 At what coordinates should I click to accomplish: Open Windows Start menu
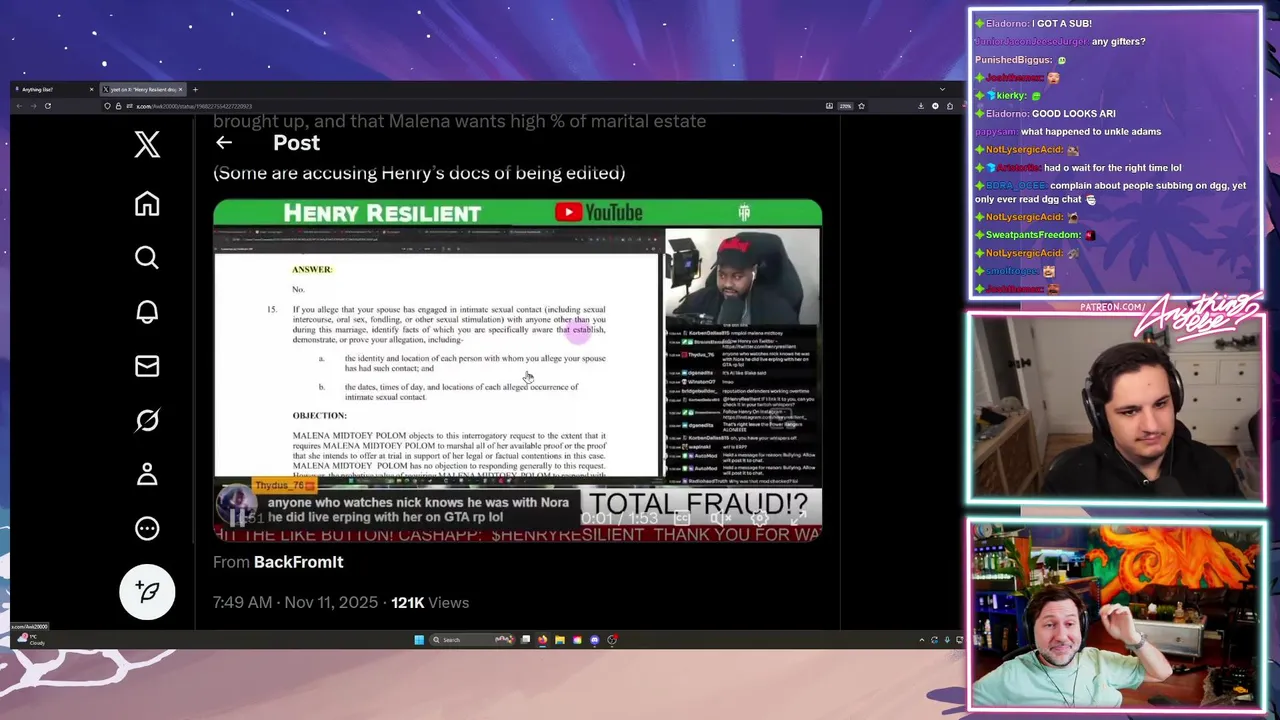(419, 640)
